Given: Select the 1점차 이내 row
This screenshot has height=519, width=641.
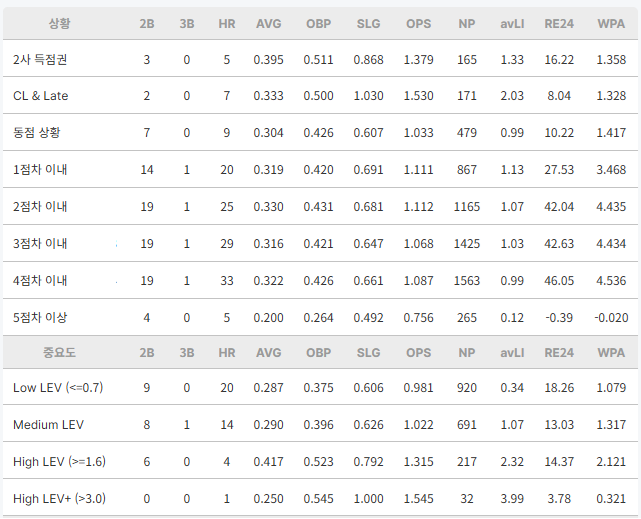Looking at the screenshot, I should click(x=320, y=170).
